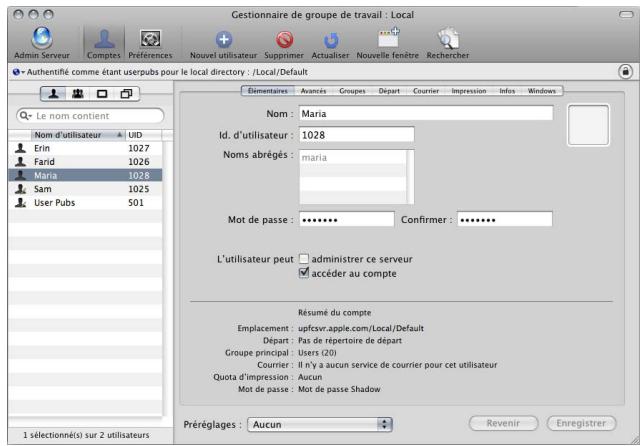The height and width of the screenshot is (446, 643).
Task: Show the computer groups list icon
Action: [x=126, y=94]
